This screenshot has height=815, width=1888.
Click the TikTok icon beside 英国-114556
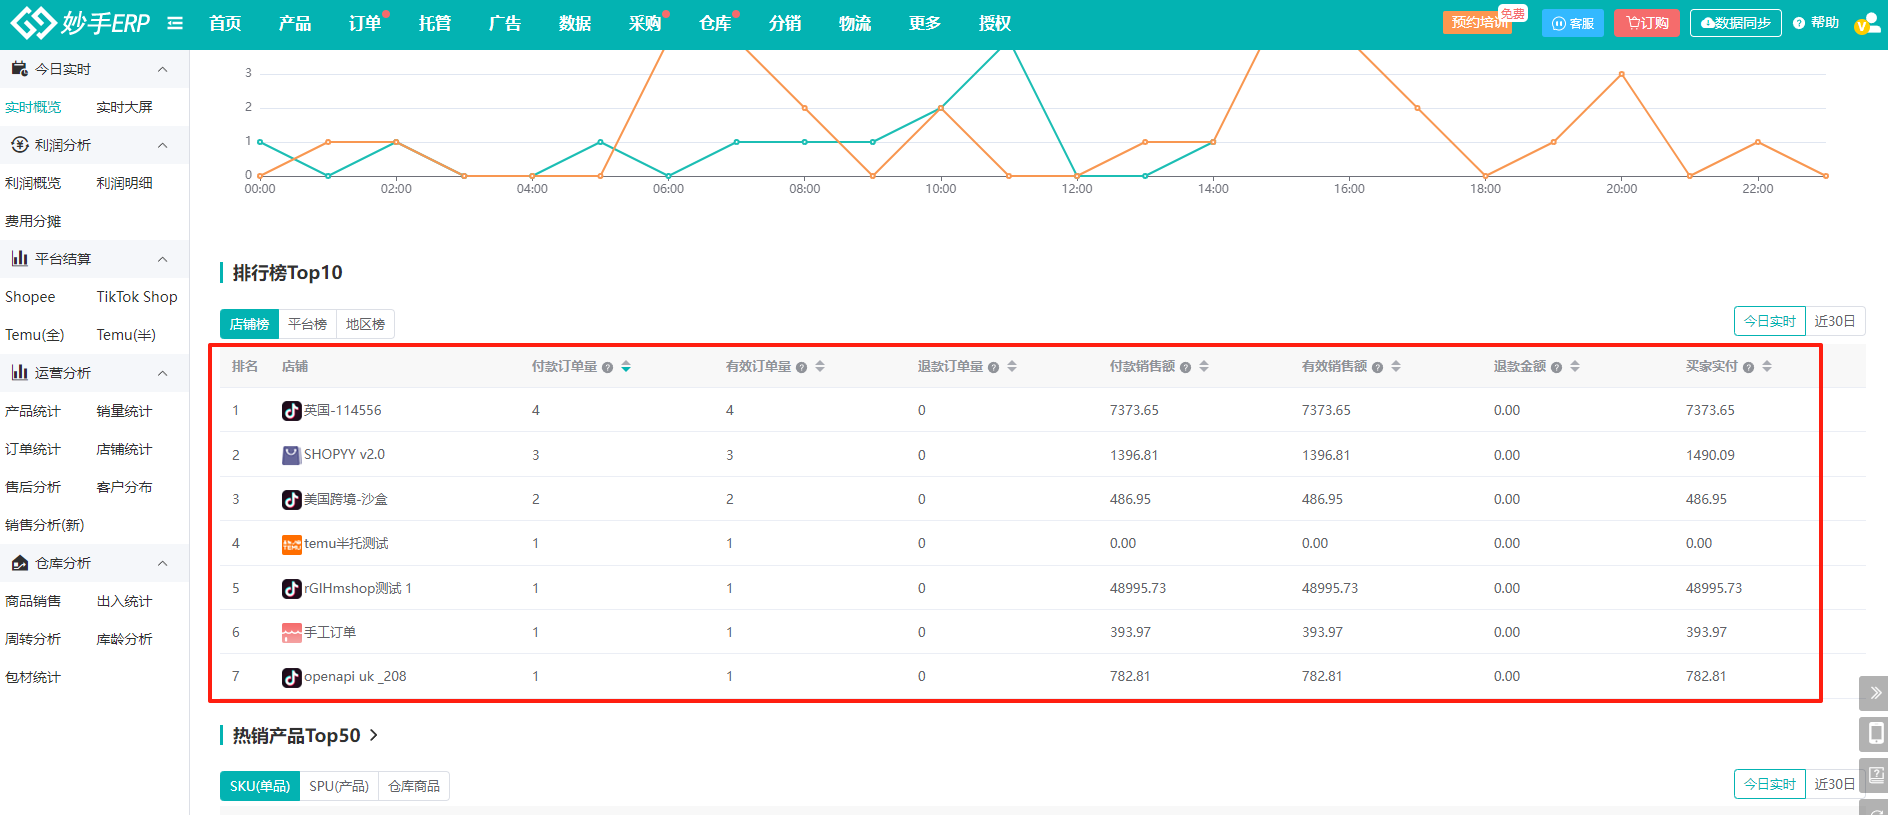point(291,410)
